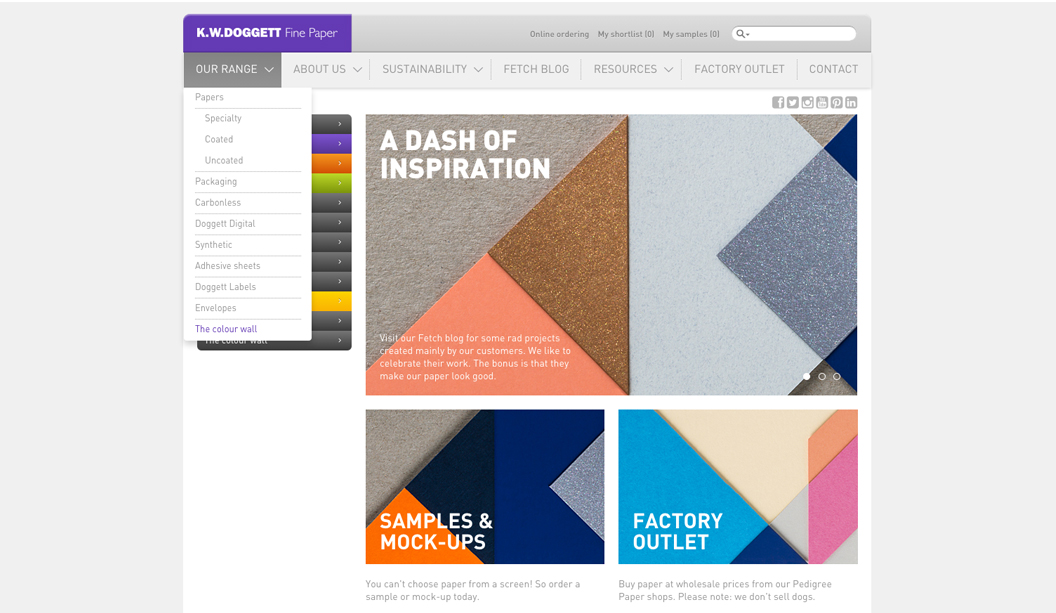Open the Facebook social icon
1056x613 pixels.
[778, 102]
